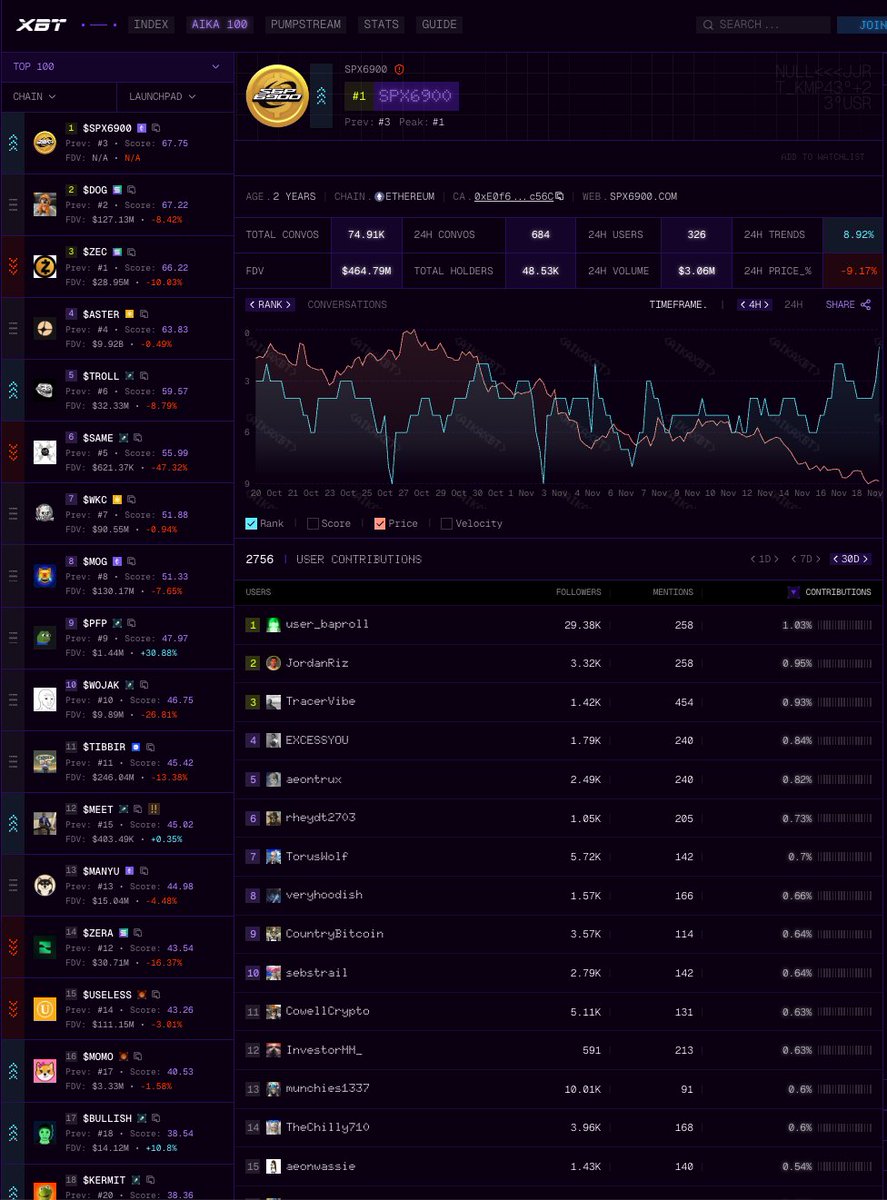
Task: Click the $MEET warning badge icon
Action: [153, 809]
